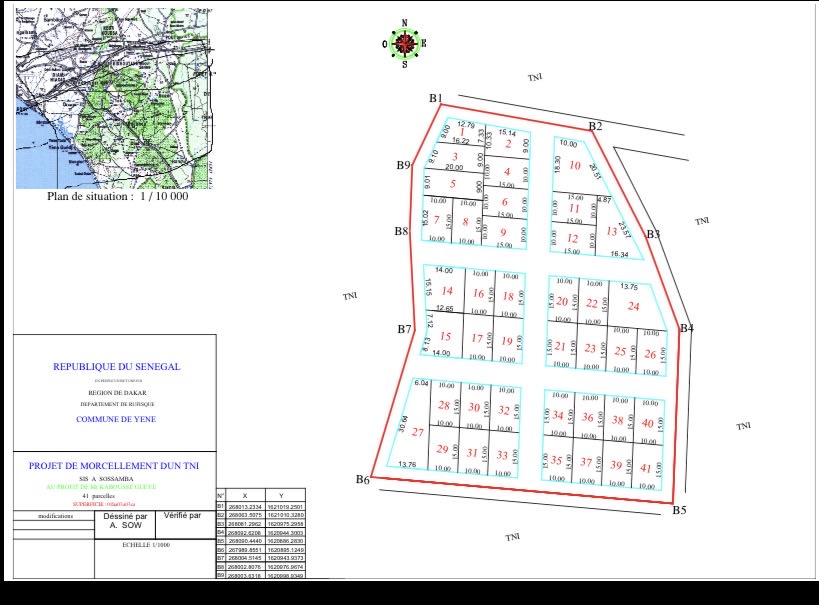Select 'PROJET DE MORCELLEMENT DUN TNI' title
819x605 pixels.
coord(114,466)
